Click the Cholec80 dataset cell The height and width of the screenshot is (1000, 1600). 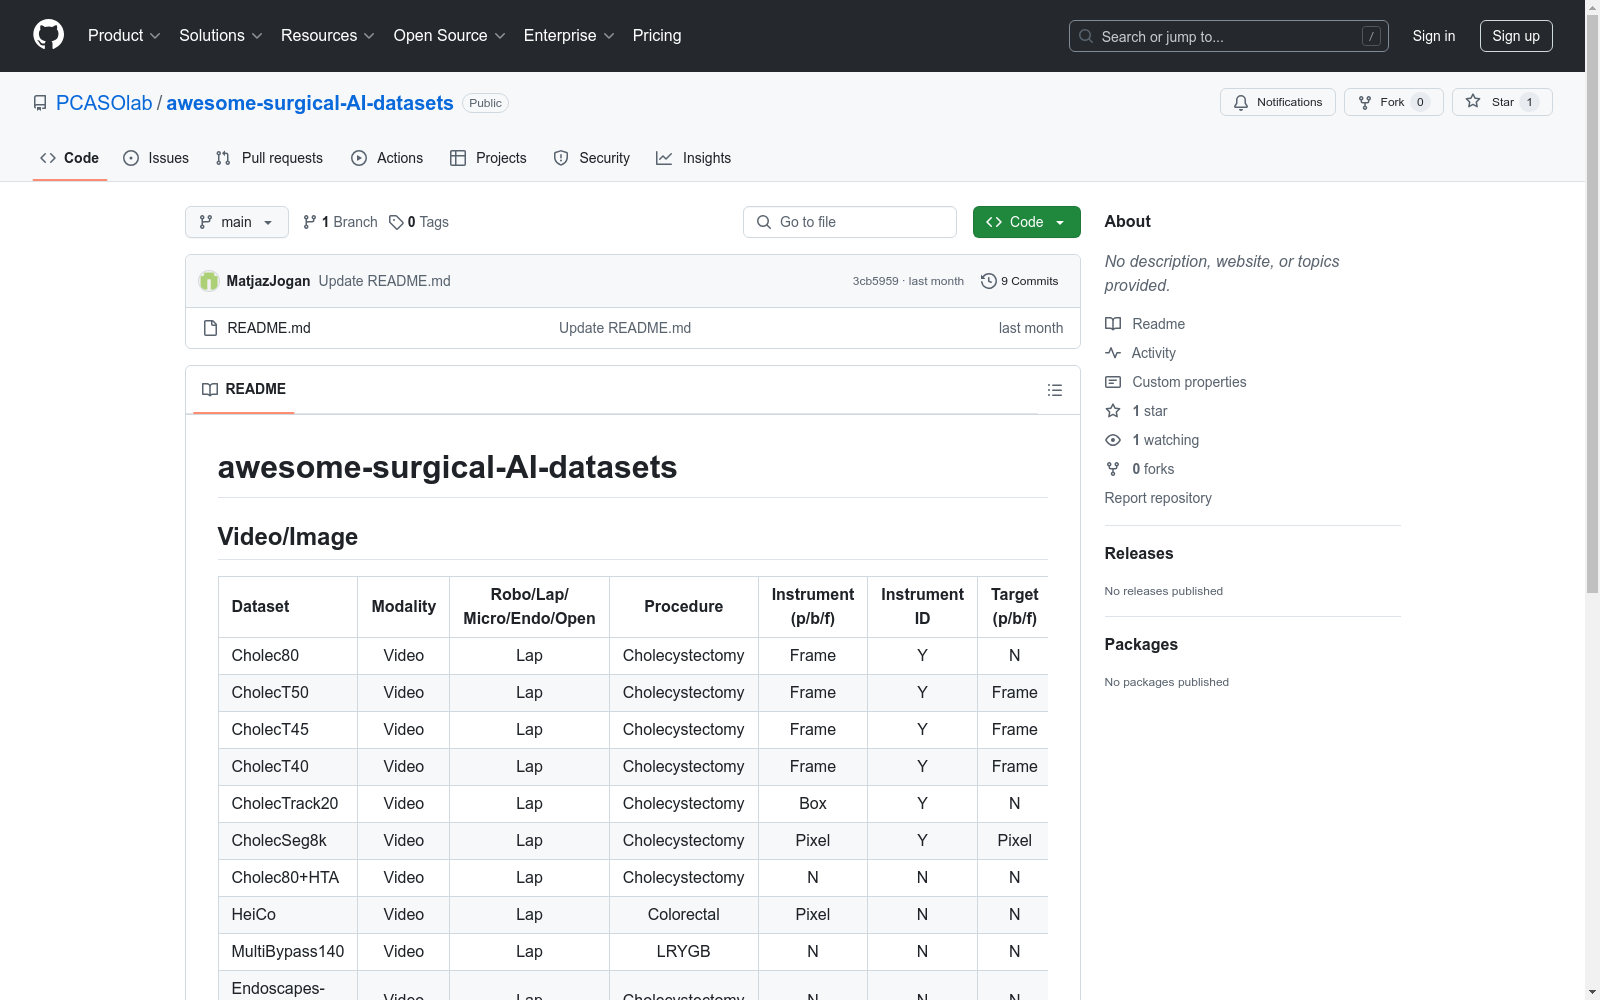click(288, 656)
